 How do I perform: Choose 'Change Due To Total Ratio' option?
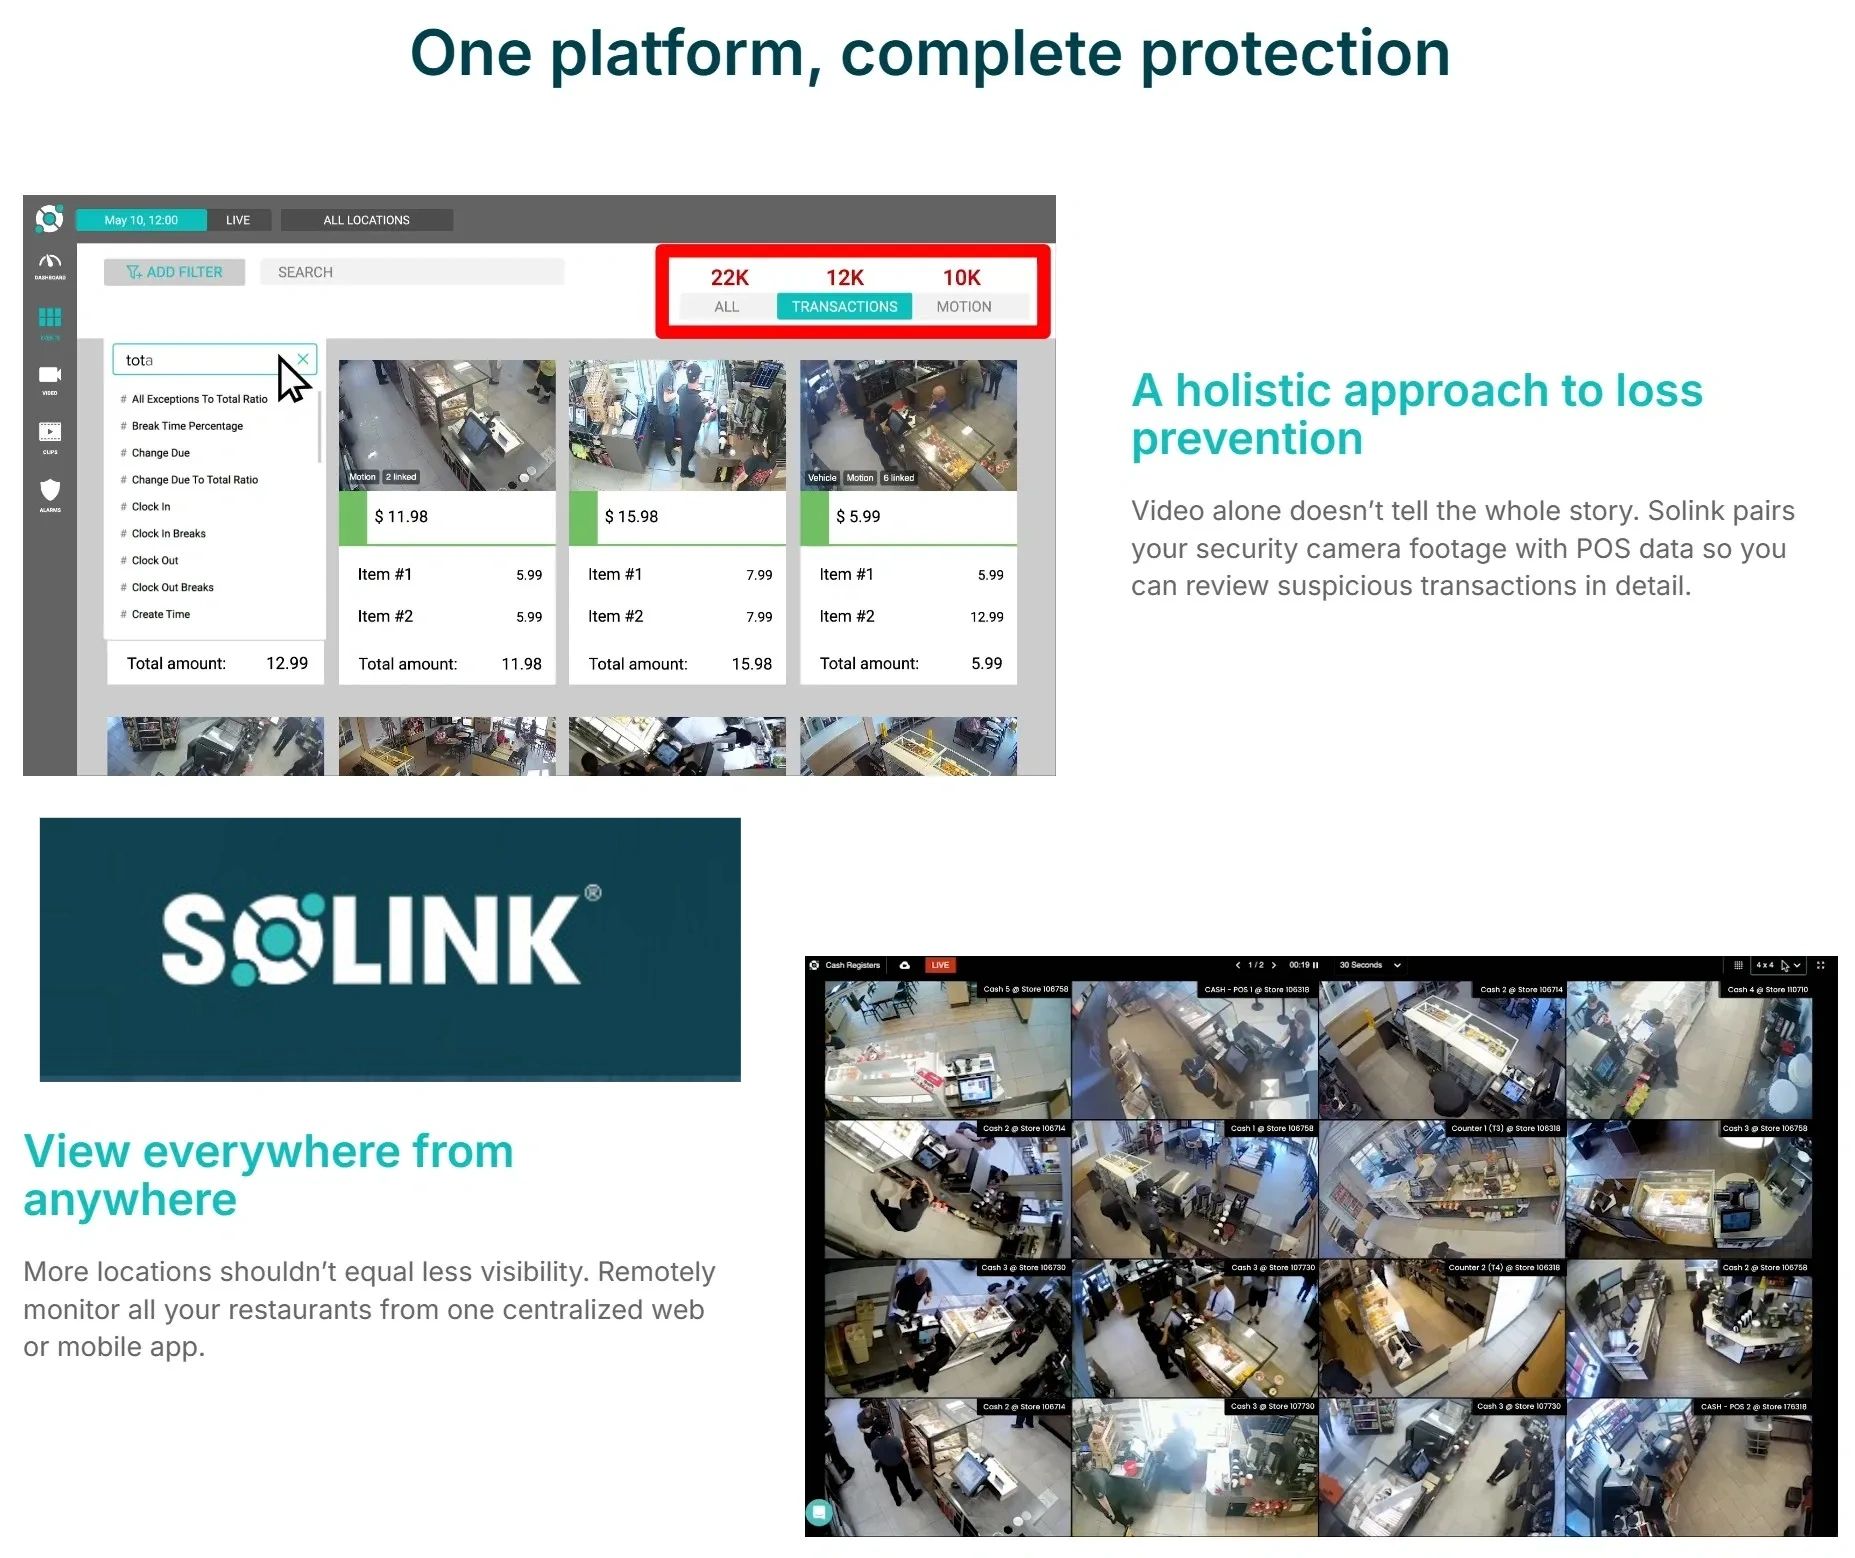(194, 480)
